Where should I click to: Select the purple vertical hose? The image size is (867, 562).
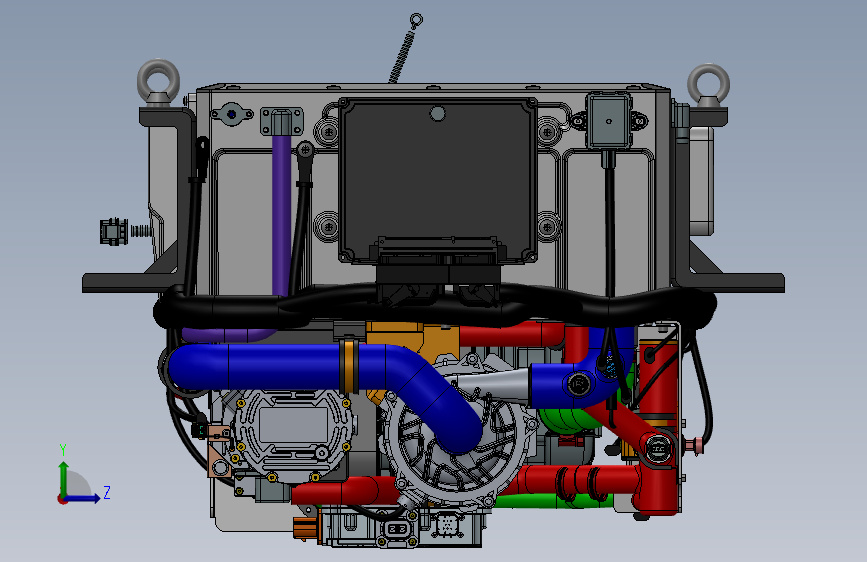coord(281,216)
